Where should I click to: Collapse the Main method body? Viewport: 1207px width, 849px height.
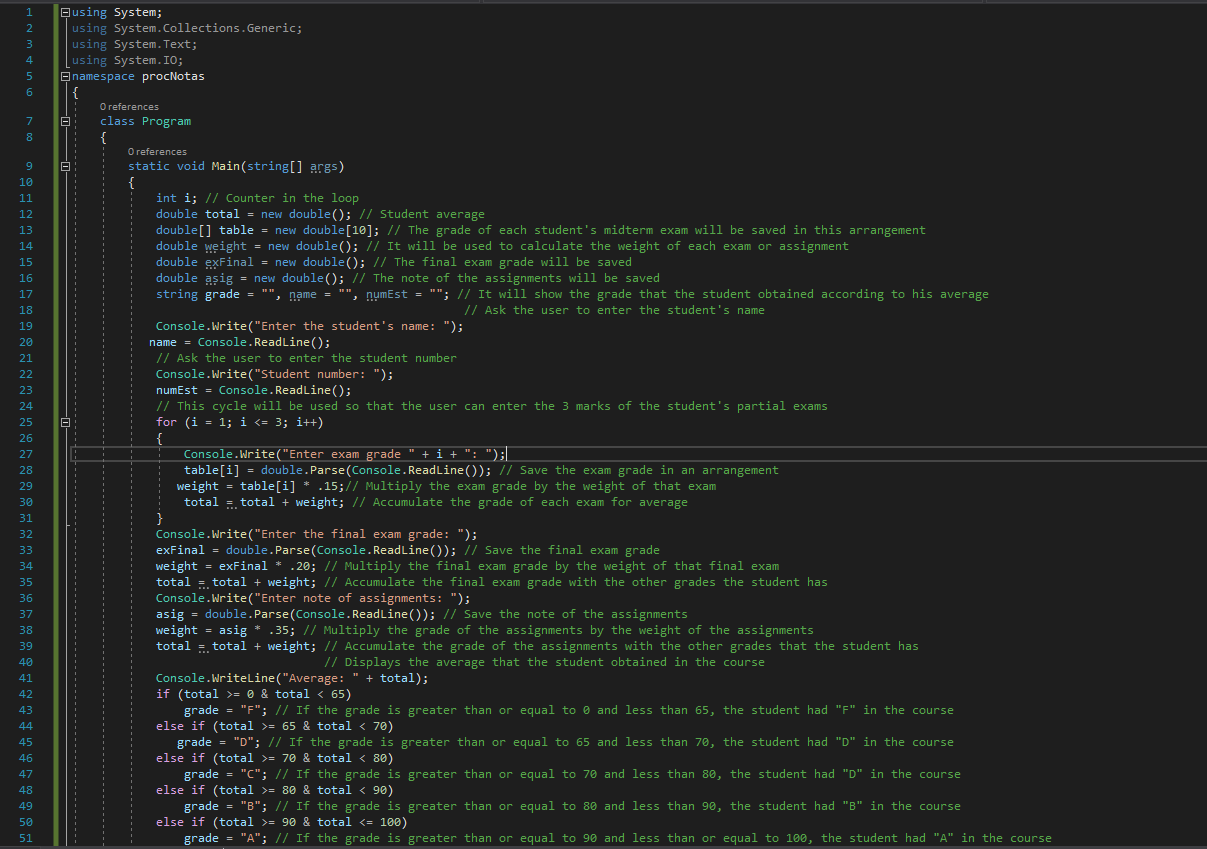pyautogui.click(x=65, y=166)
